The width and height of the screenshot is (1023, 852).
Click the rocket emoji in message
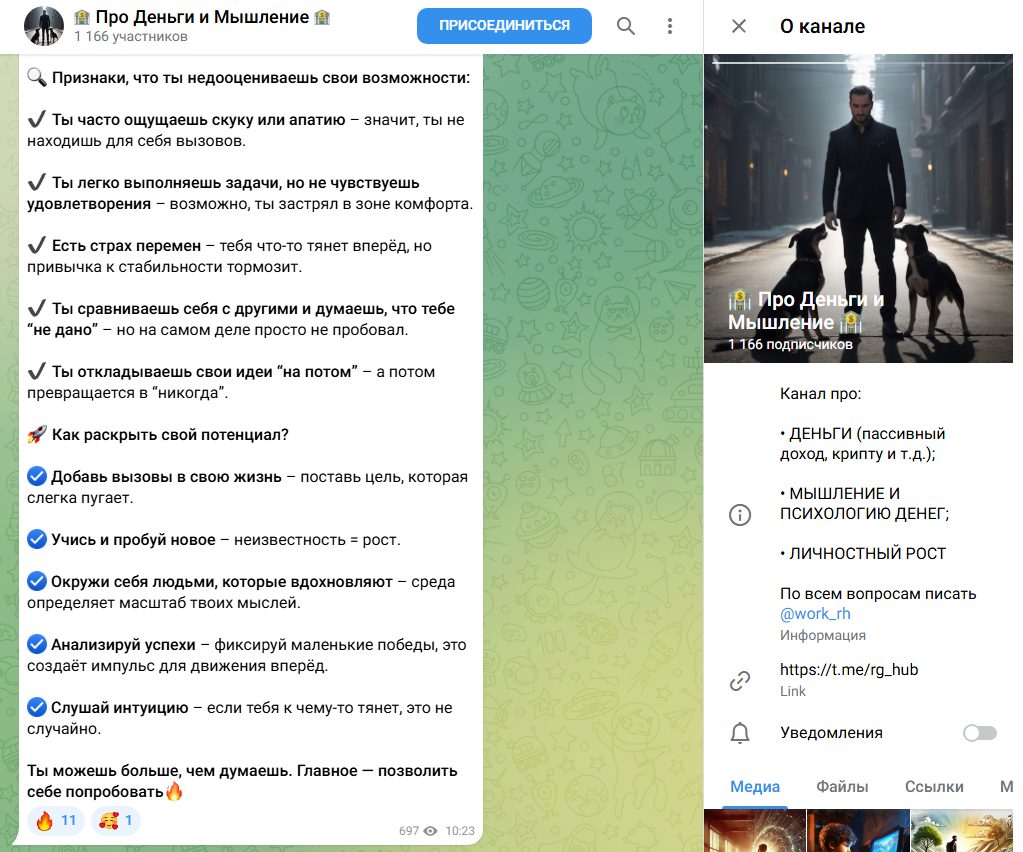click(37, 434)
